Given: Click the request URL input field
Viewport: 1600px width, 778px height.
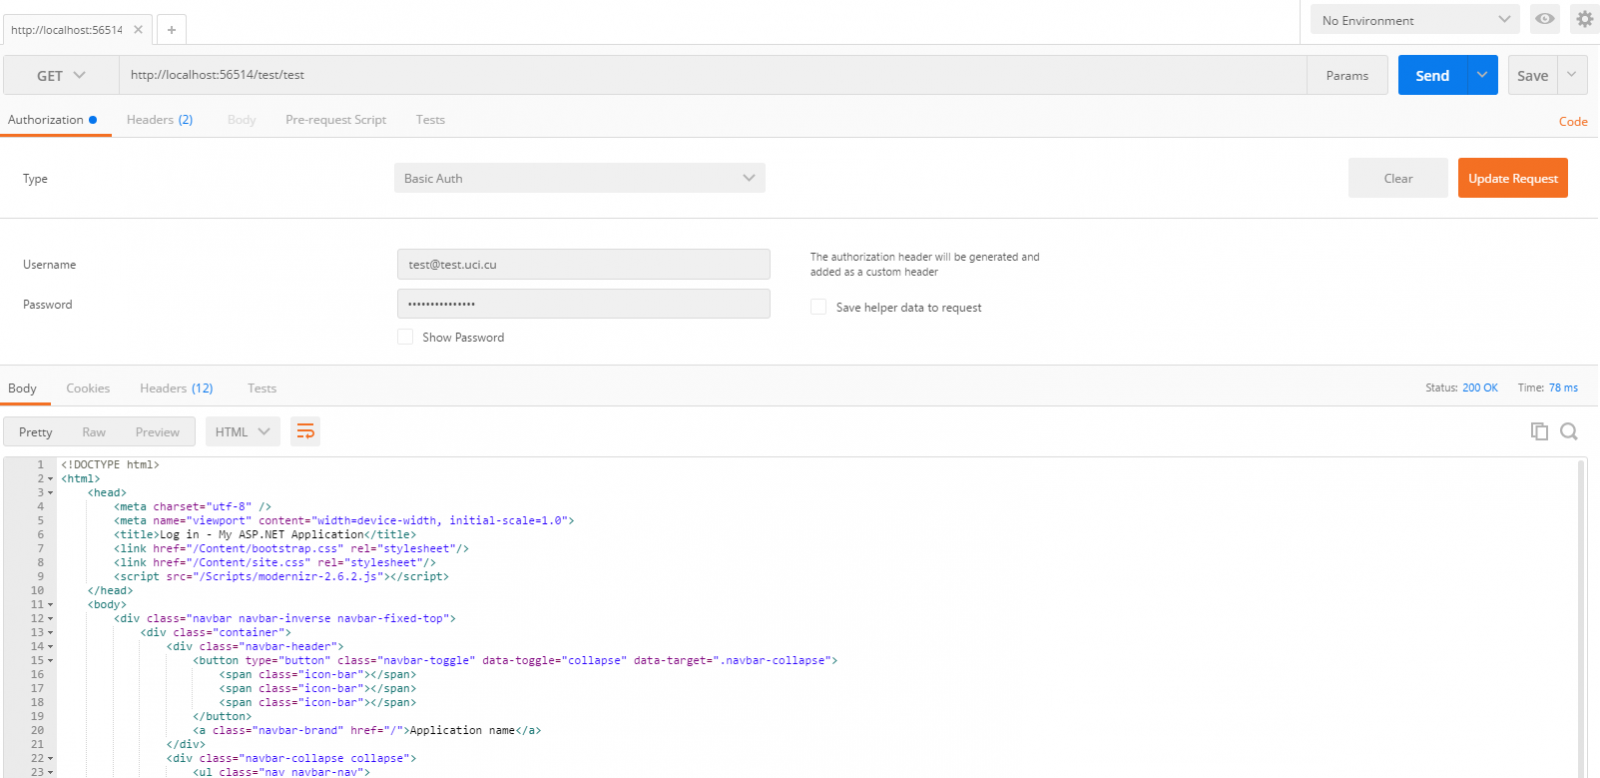Looking at the screenshot, I should (713, 75).
